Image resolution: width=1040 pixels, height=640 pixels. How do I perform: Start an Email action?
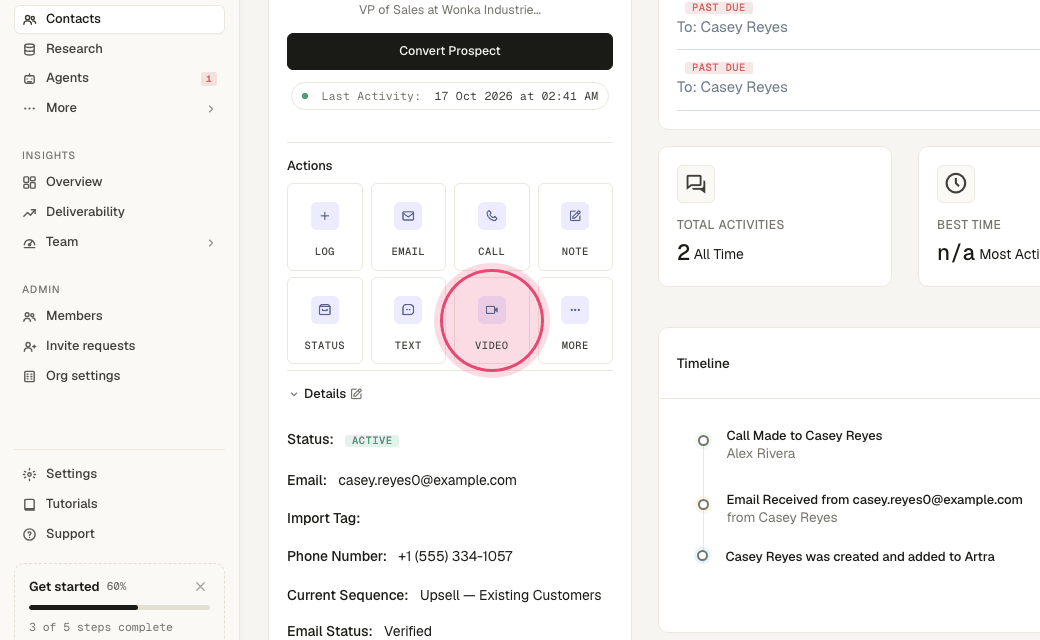(408, 227)
